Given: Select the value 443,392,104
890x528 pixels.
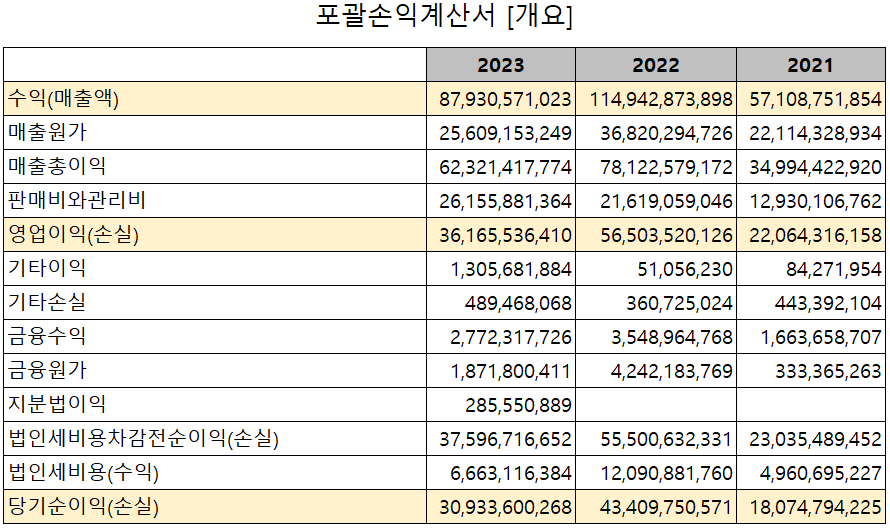Looking at the screenshot, I should pyautogui.click(x=828, y=303).
